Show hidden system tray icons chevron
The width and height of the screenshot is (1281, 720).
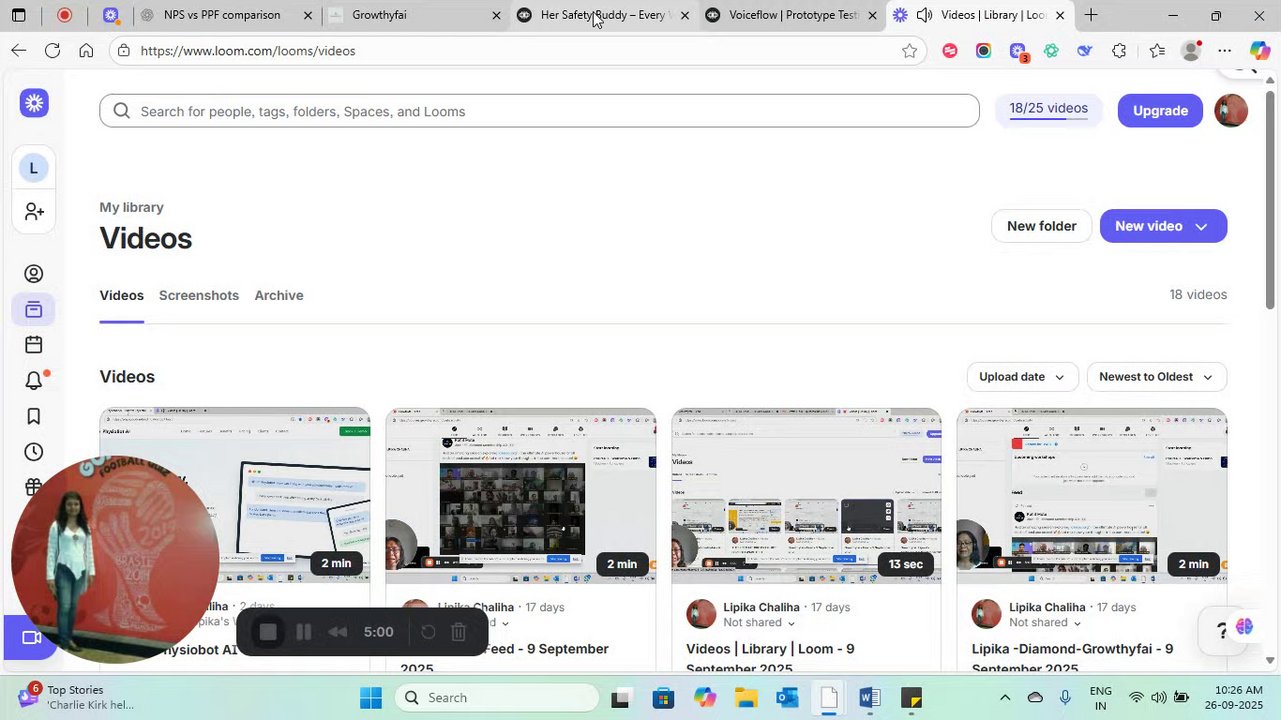click(1005, 698)
